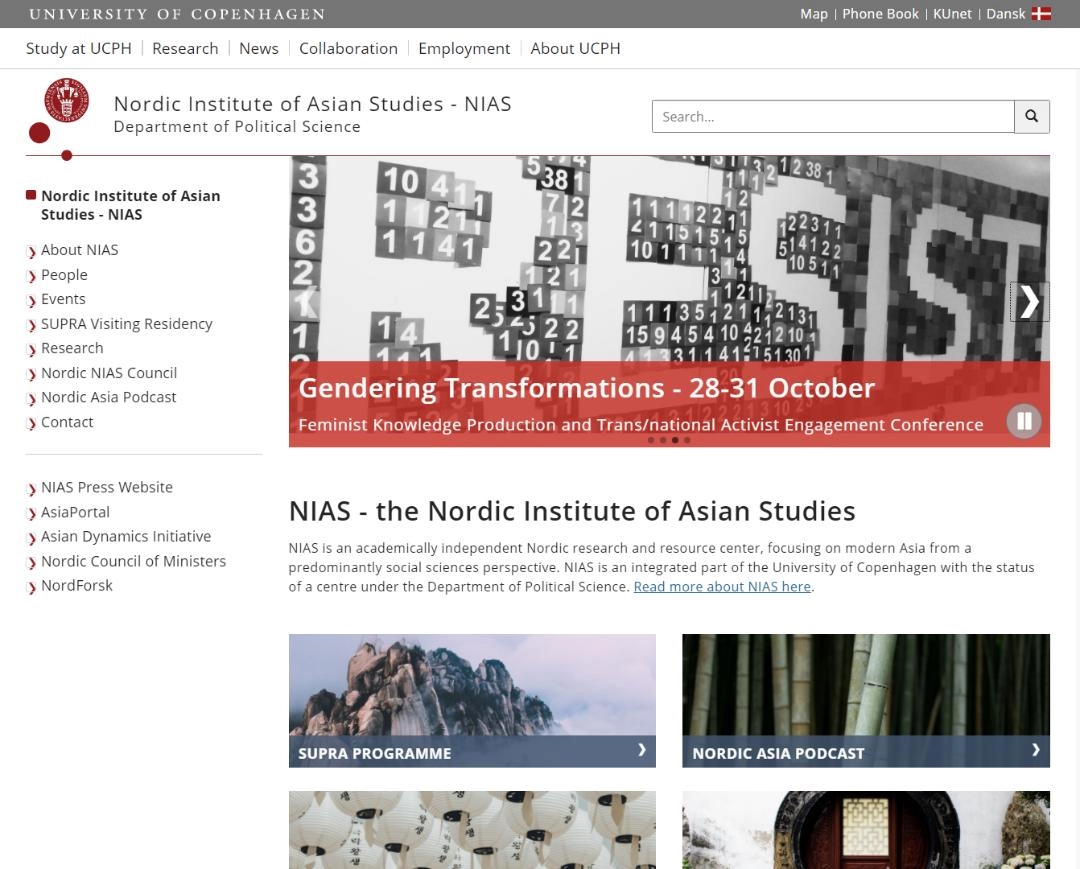Open Nordic Council of Ministers link
The image size is (1080, 869).
133,561
